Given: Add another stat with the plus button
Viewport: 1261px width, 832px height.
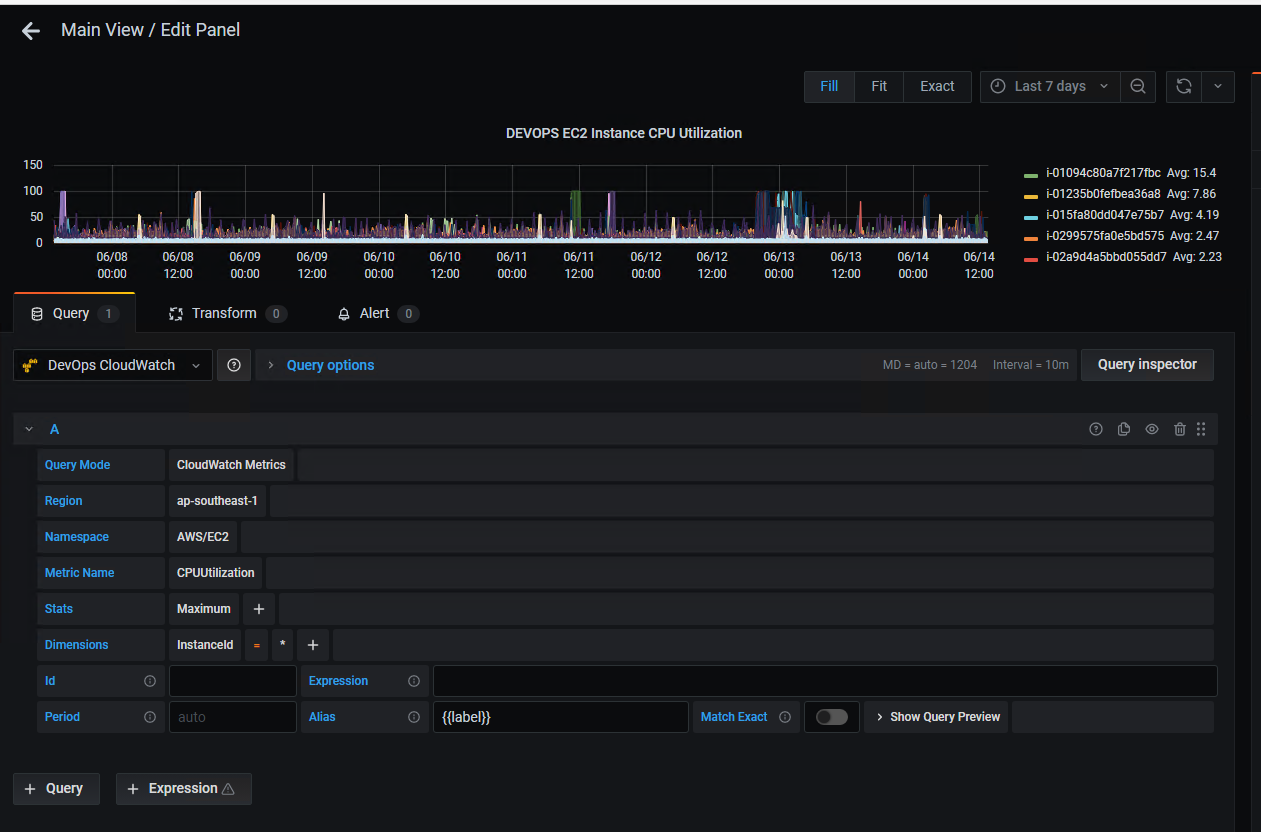Looking at the screenshot, I should 259,609.
